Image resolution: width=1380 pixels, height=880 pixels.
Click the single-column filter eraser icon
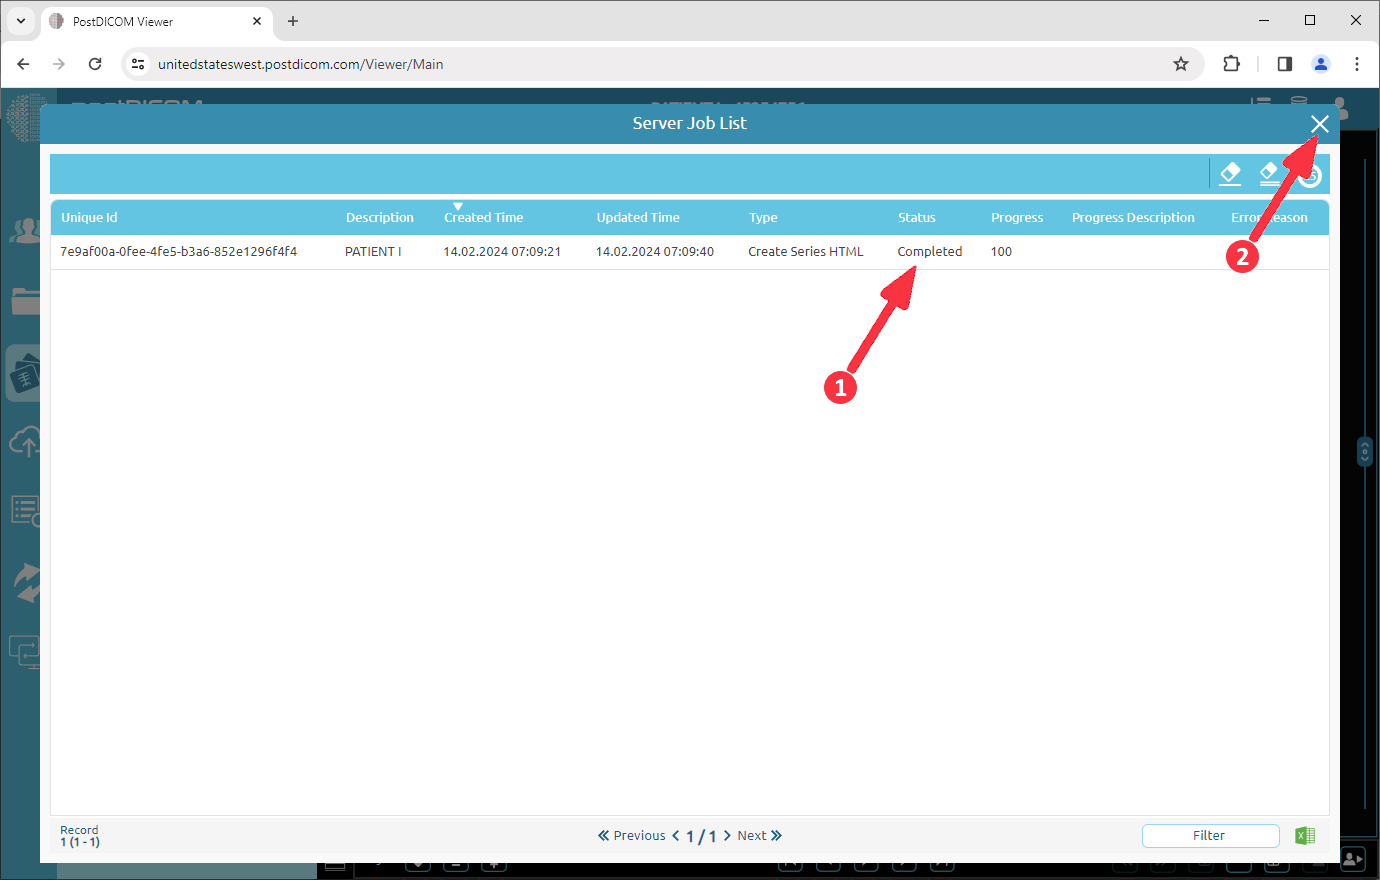click(1230, 173)
